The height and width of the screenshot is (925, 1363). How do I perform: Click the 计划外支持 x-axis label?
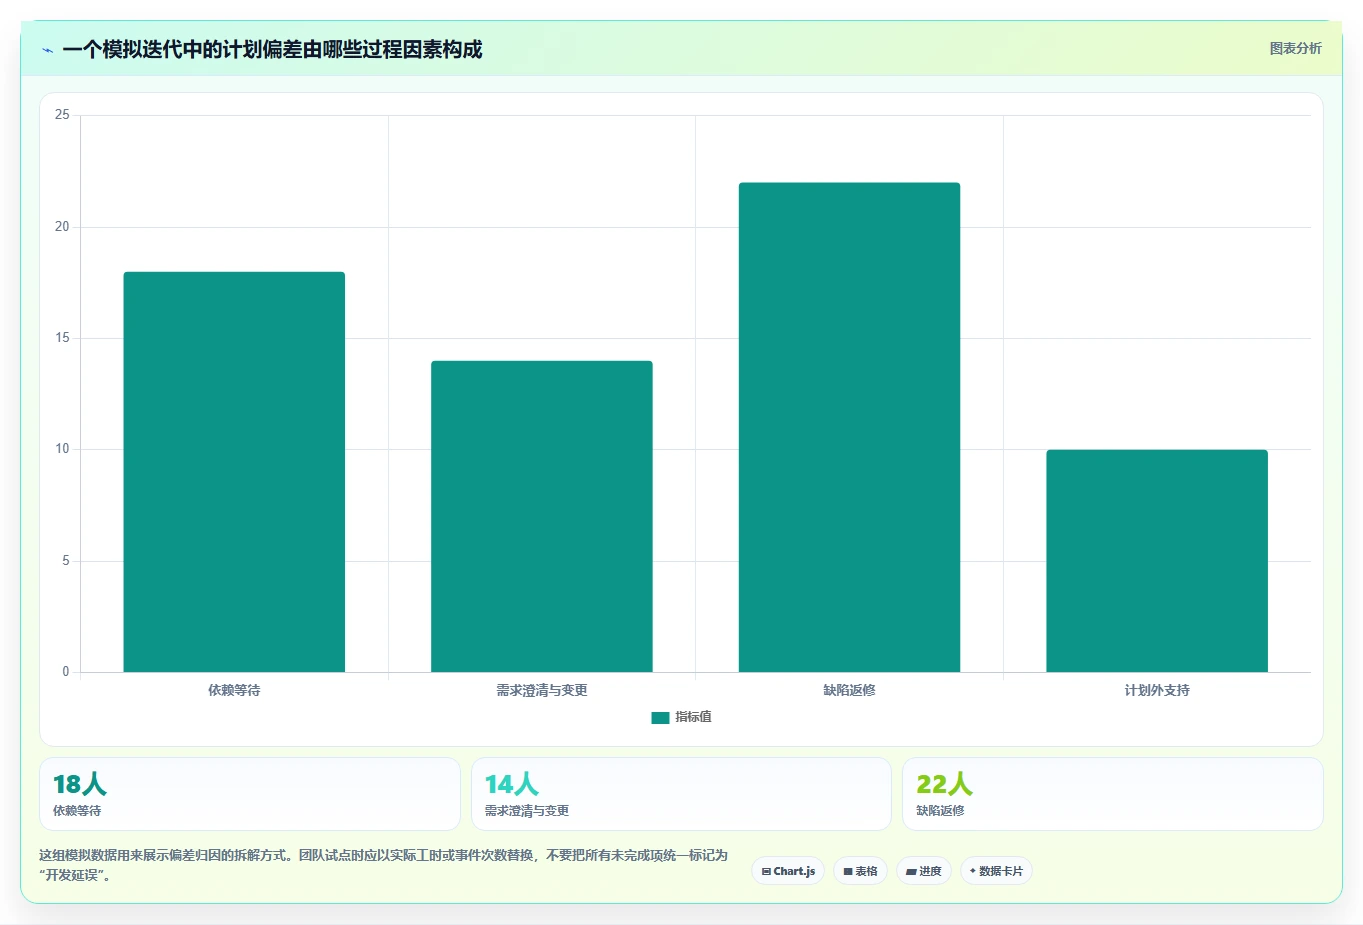point(1157,690)
